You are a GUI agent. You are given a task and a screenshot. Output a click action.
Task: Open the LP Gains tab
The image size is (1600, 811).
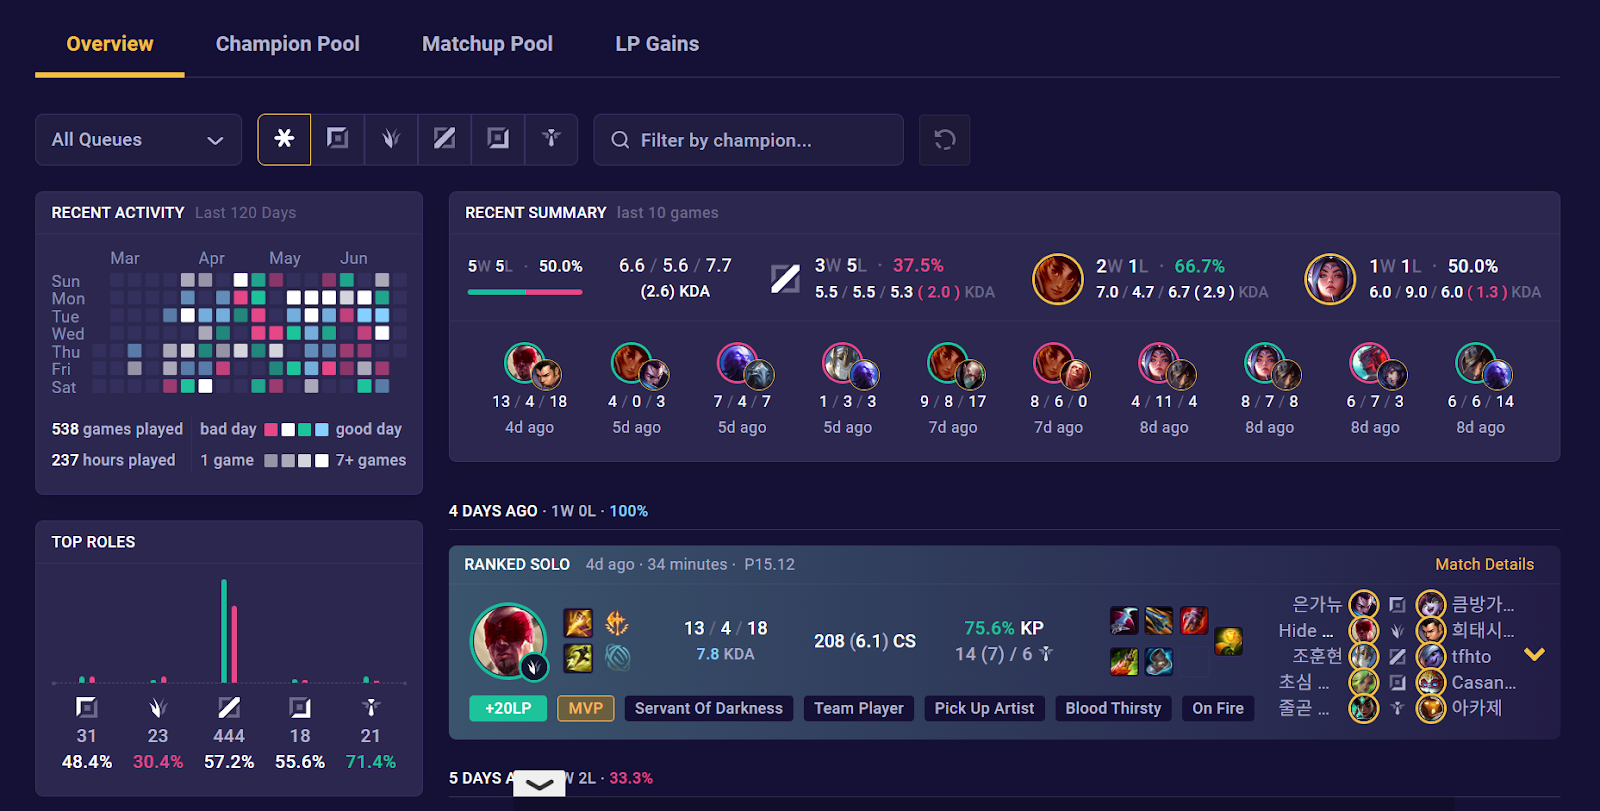click(657, 44)
